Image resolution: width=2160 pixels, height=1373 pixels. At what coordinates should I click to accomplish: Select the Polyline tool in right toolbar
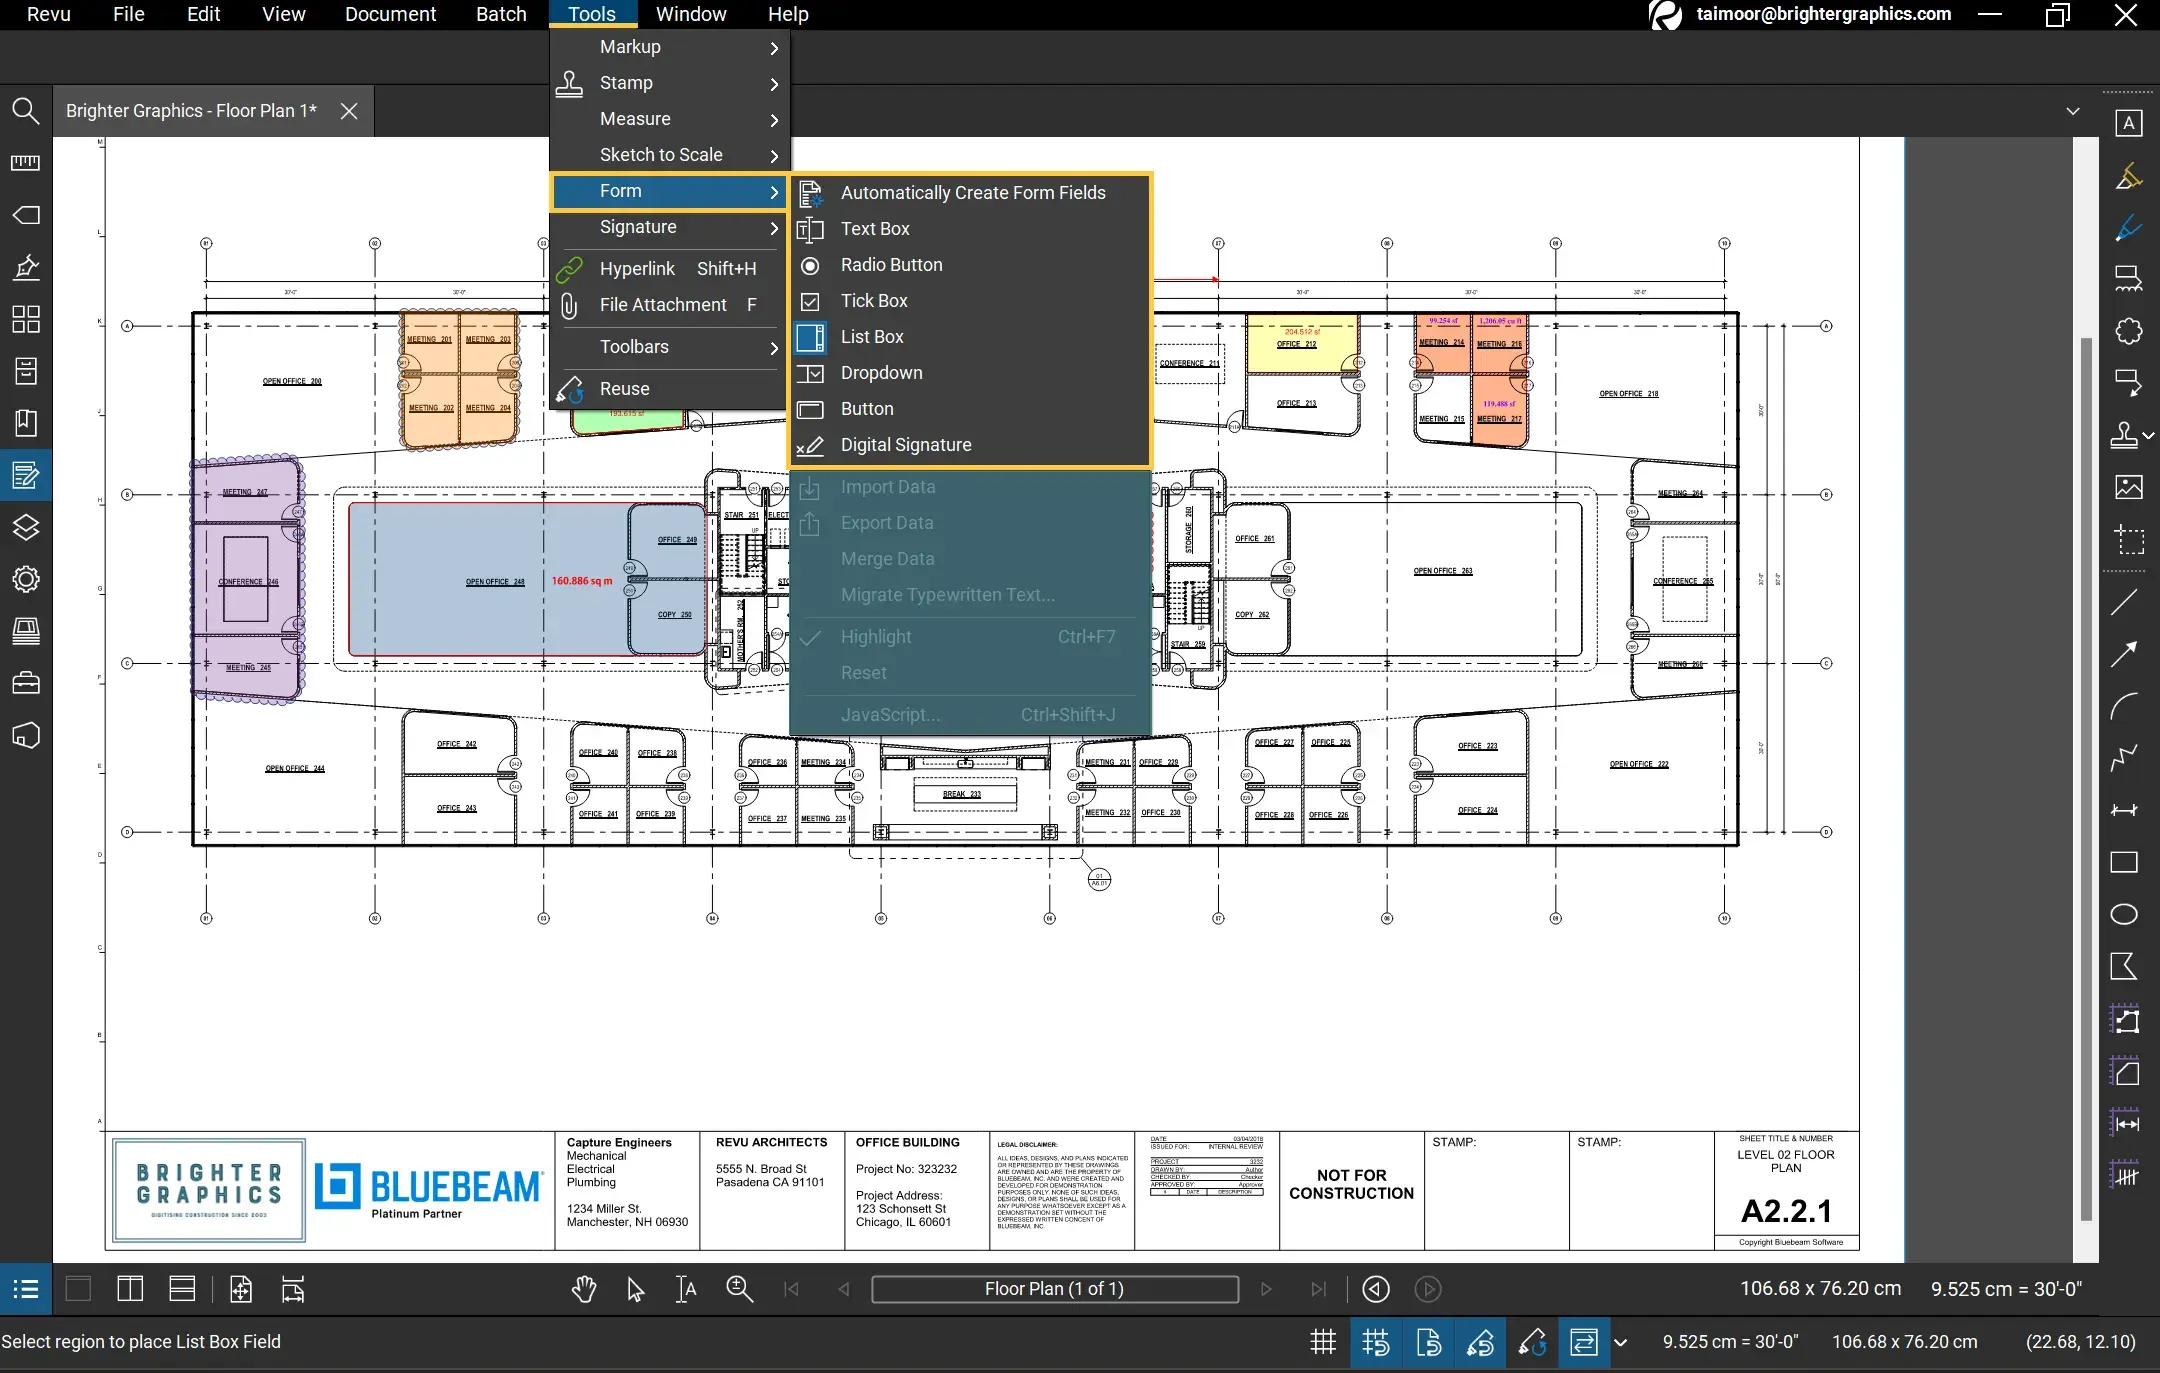[x=2124, y=758]
